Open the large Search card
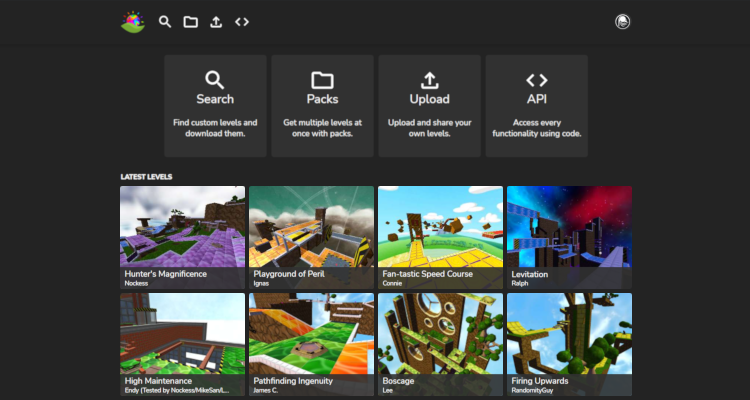Viewport: 750px width, 400px height. tap(215, 105)
